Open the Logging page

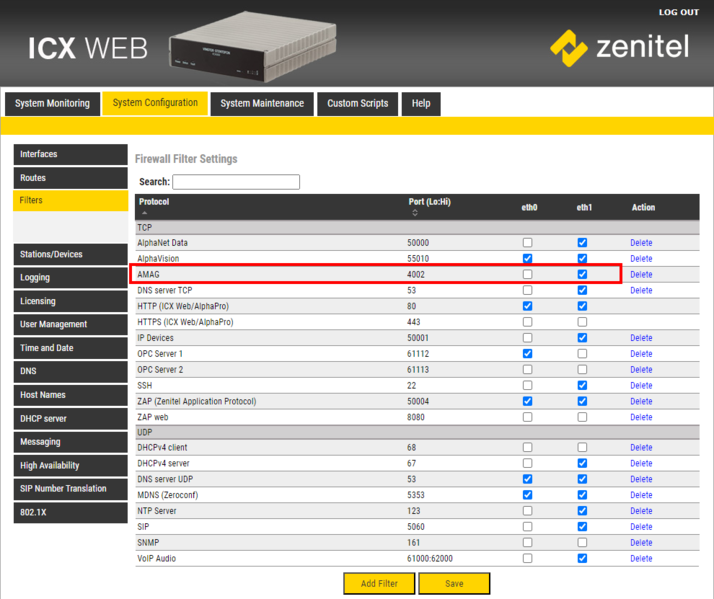click(x=71, y=277)
